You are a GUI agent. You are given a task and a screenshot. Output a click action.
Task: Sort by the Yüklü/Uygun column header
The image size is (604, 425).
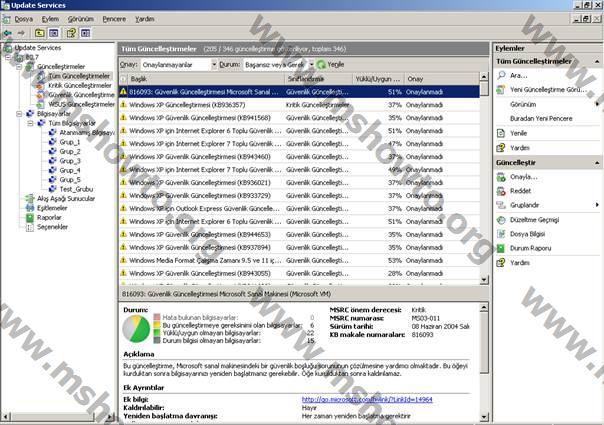click(378, 79)
